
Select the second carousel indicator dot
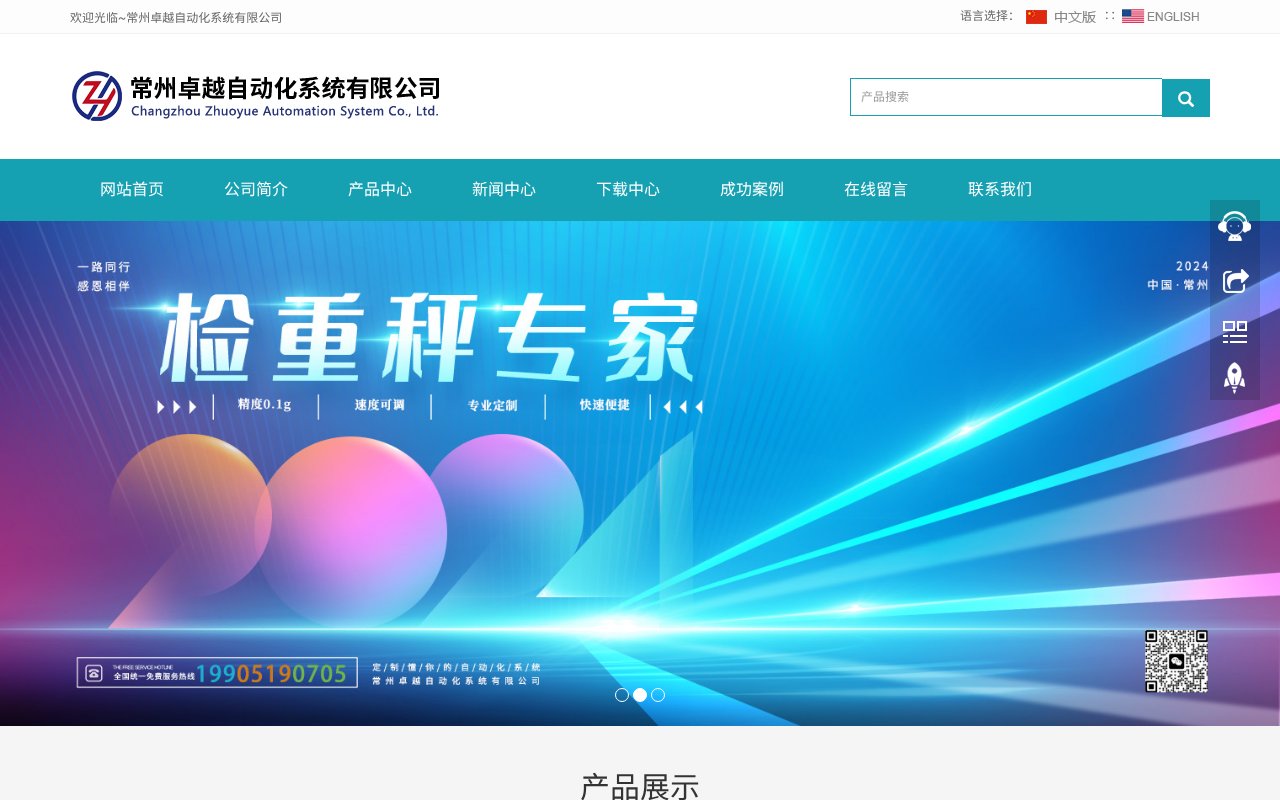[640, 695]
